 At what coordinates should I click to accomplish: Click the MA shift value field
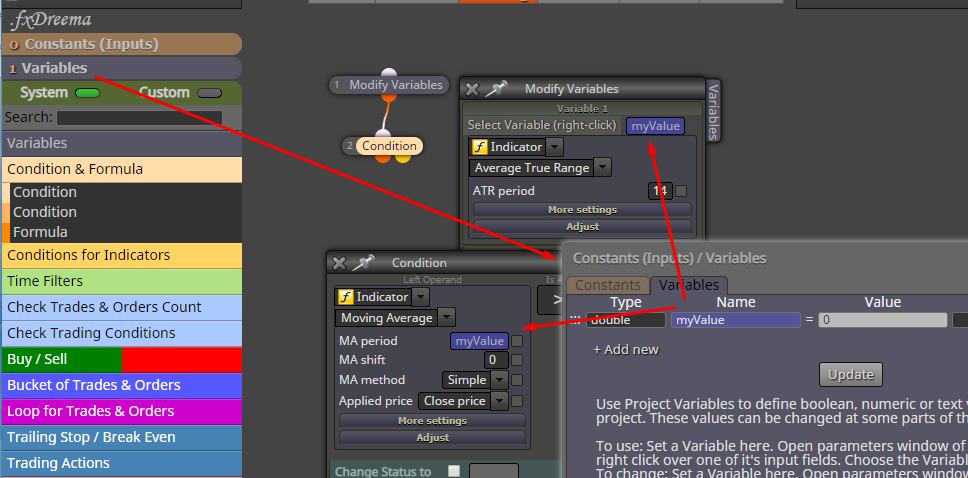[496, 360]
